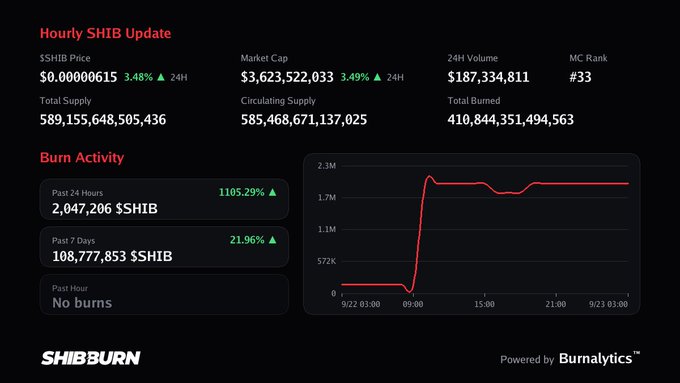Click the Past Hour label

[x=70, y=288]
